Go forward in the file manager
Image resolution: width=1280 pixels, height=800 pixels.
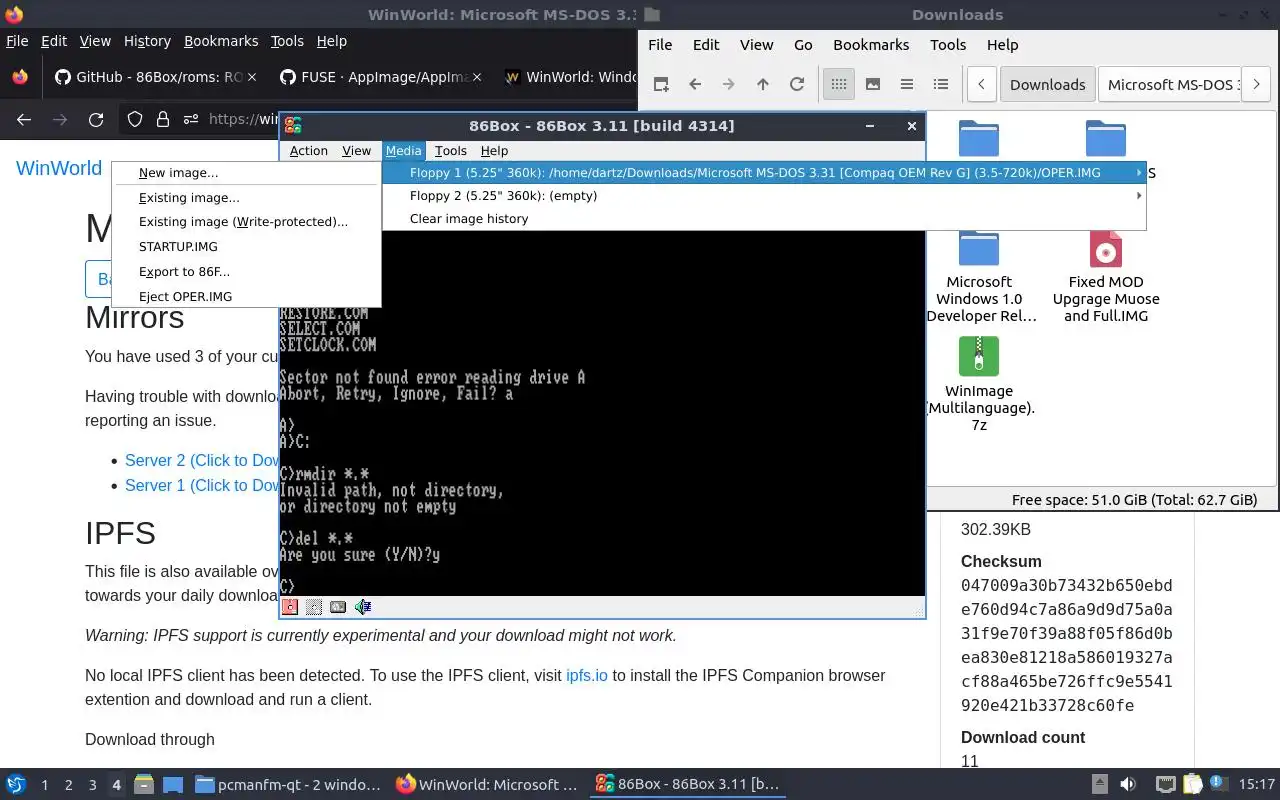coord(729,84)
